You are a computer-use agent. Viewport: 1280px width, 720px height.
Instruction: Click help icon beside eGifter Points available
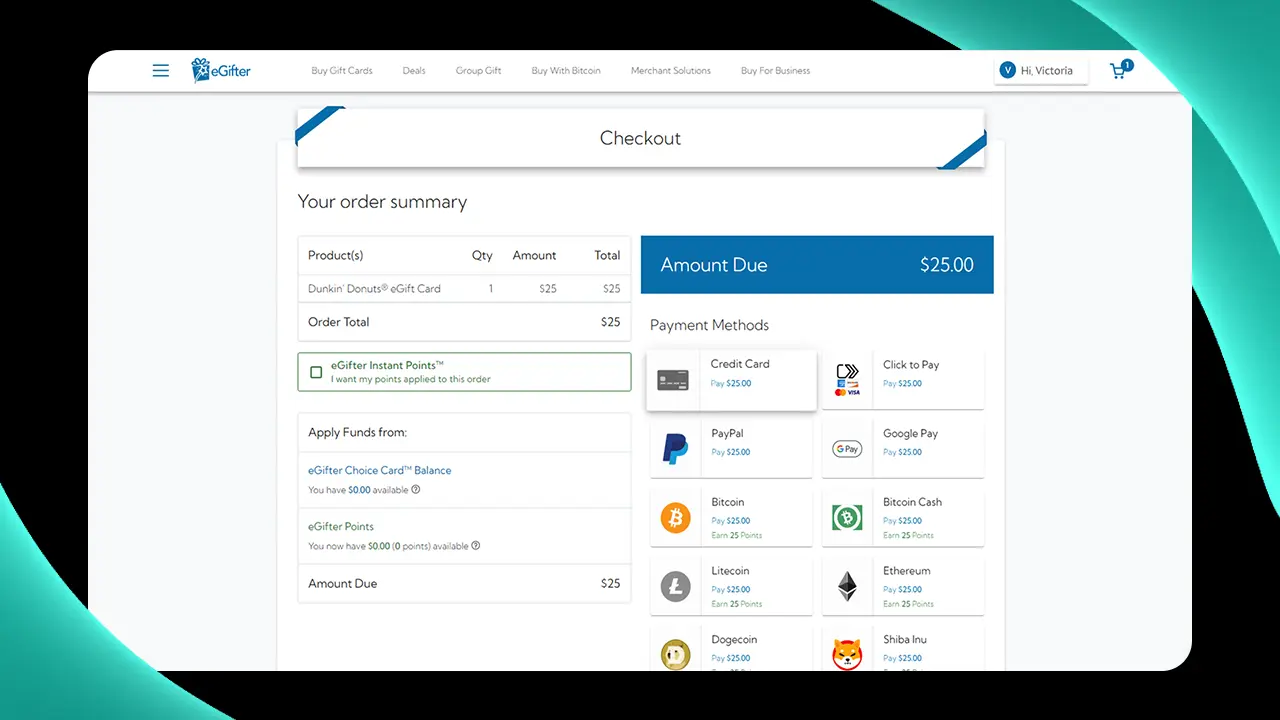(476, 546)
